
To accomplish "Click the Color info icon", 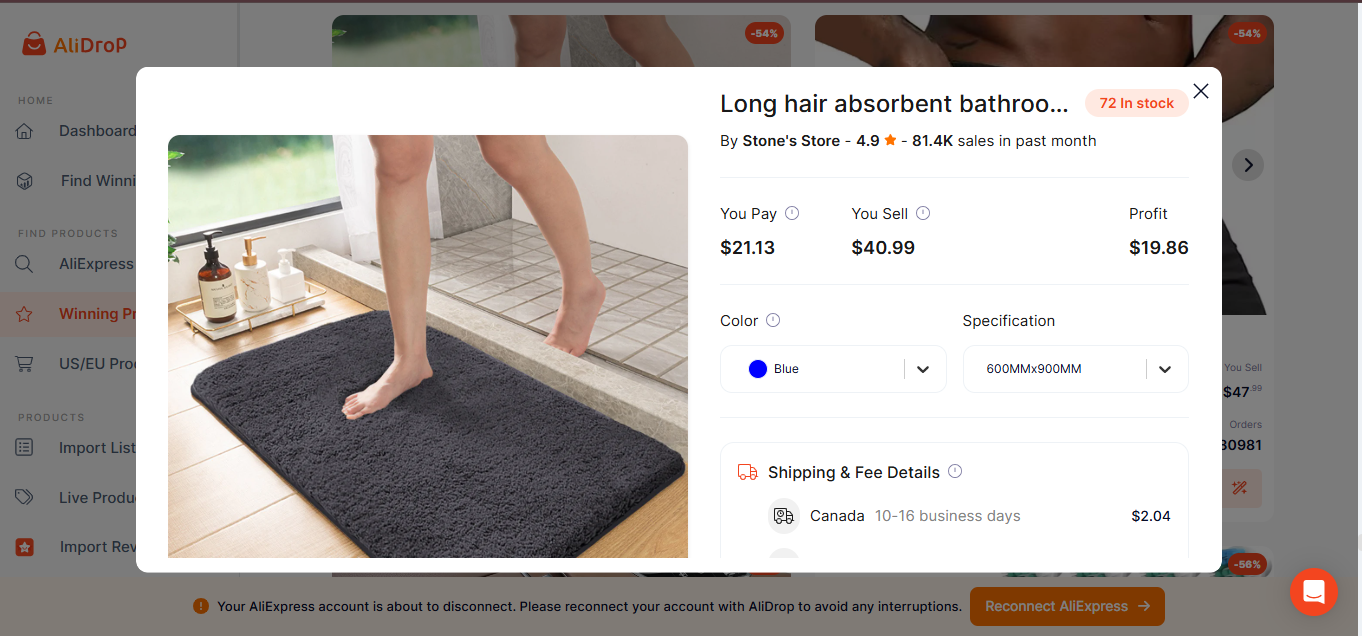I will [x=773, y=320].
